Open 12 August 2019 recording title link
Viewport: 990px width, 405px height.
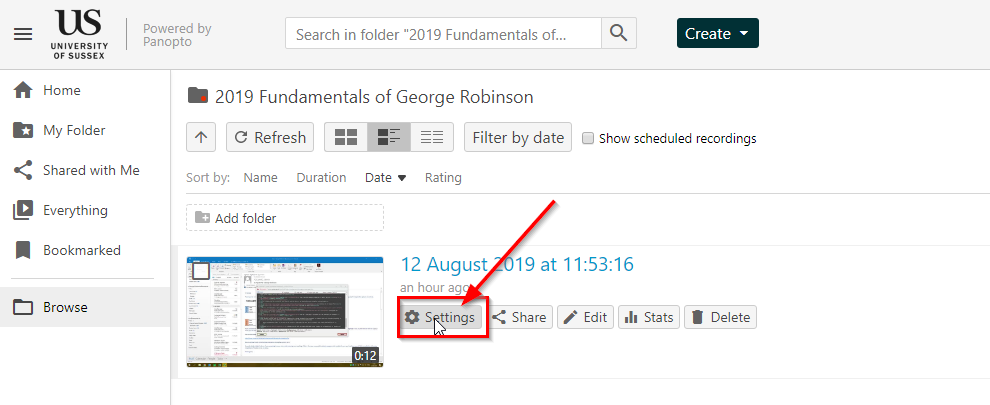point(517,264)
